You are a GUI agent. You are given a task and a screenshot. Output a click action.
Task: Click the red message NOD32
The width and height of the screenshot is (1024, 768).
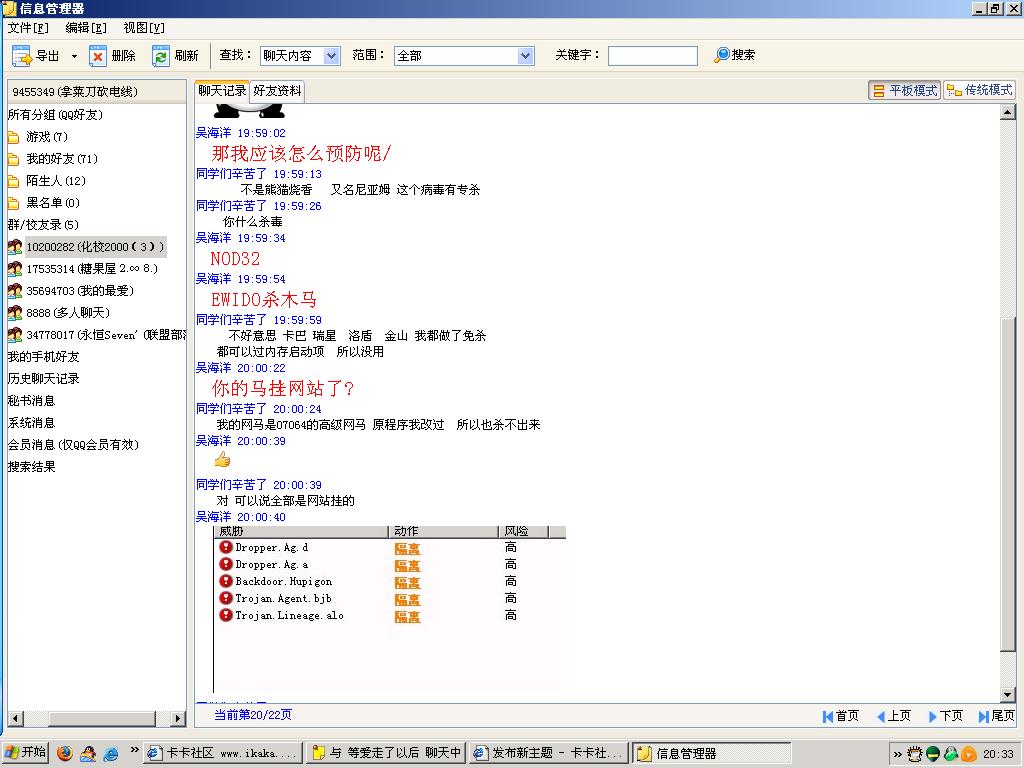point(235,259)
